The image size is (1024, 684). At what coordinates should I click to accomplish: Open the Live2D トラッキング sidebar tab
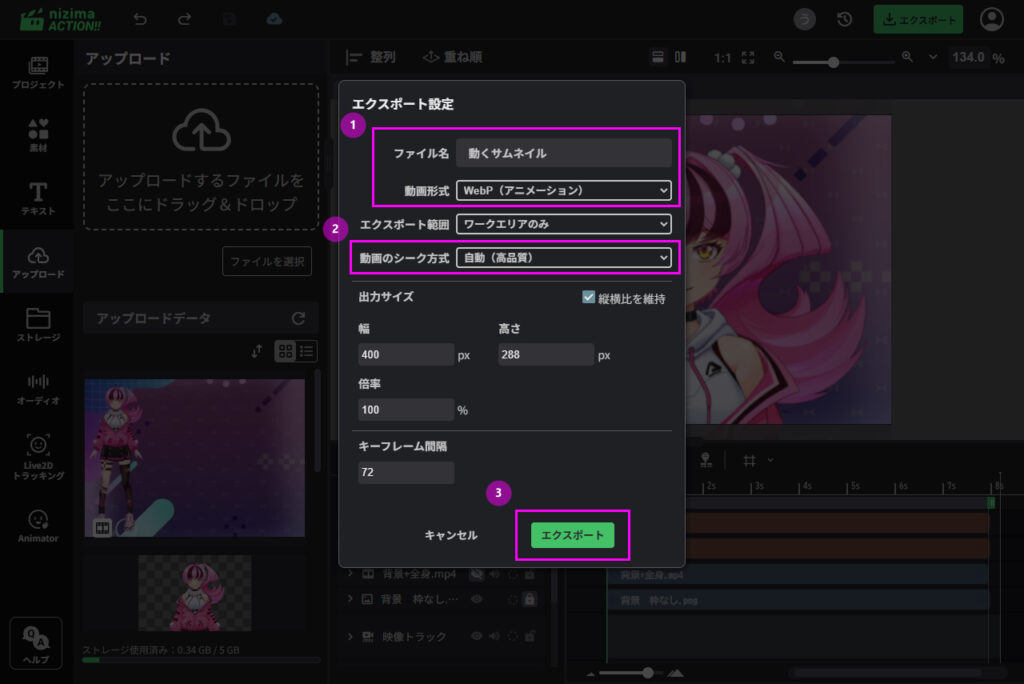(x=37, y=455)
